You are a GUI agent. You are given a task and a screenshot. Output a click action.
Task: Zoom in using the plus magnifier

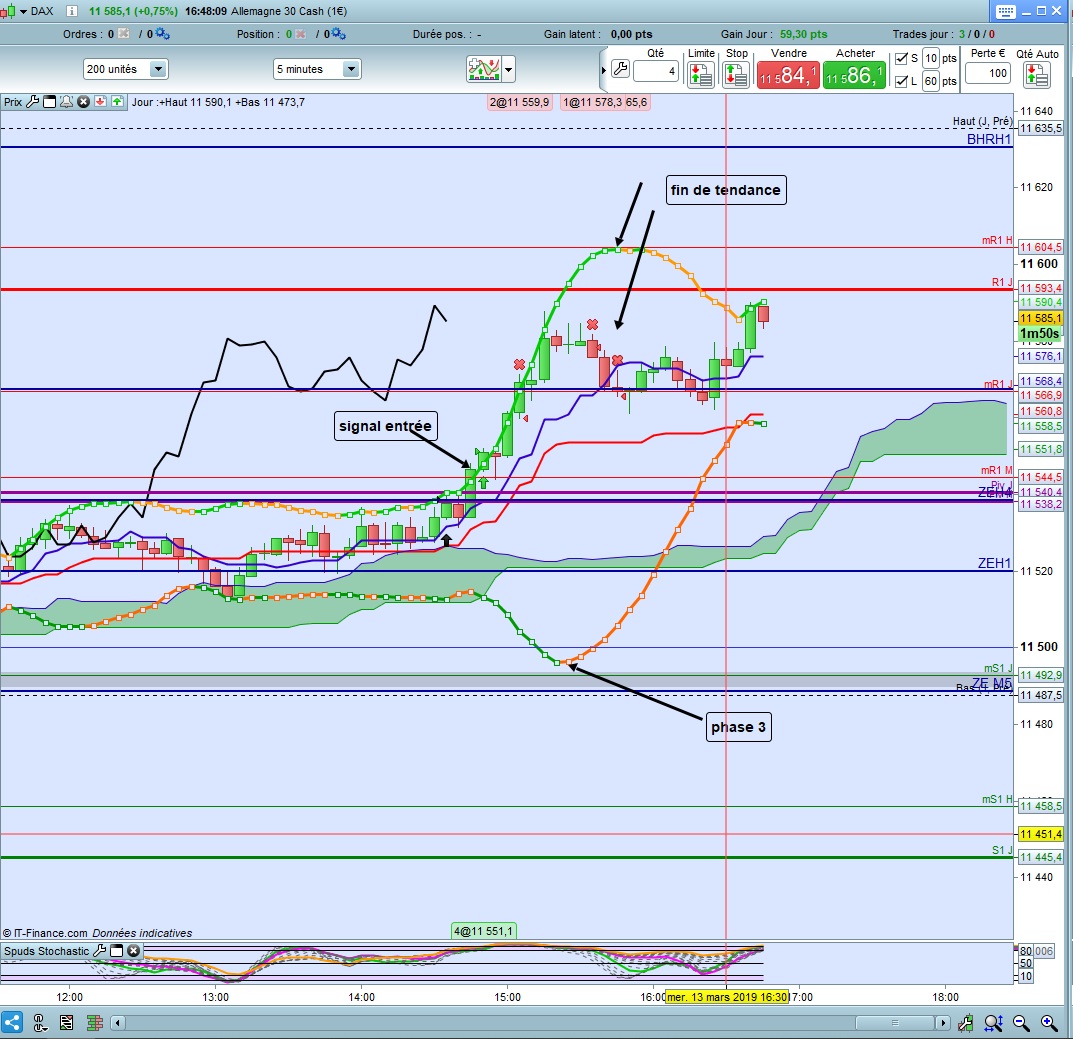point(1049,1023)
